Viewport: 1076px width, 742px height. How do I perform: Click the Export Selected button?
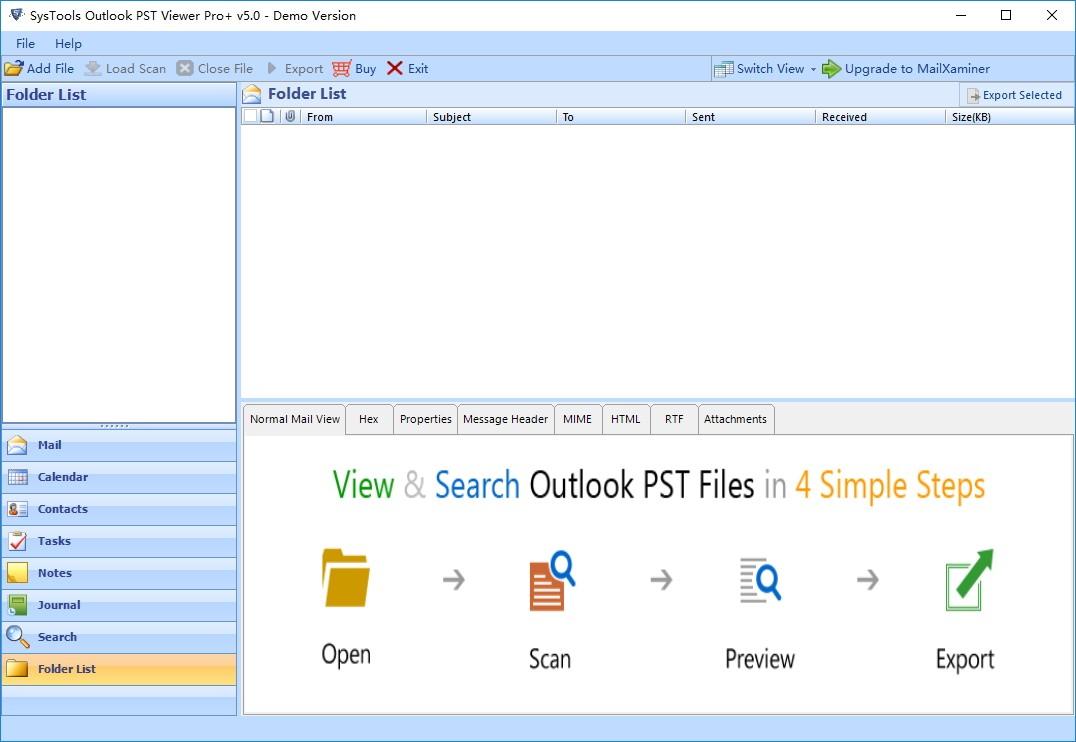pos(1014,95)
